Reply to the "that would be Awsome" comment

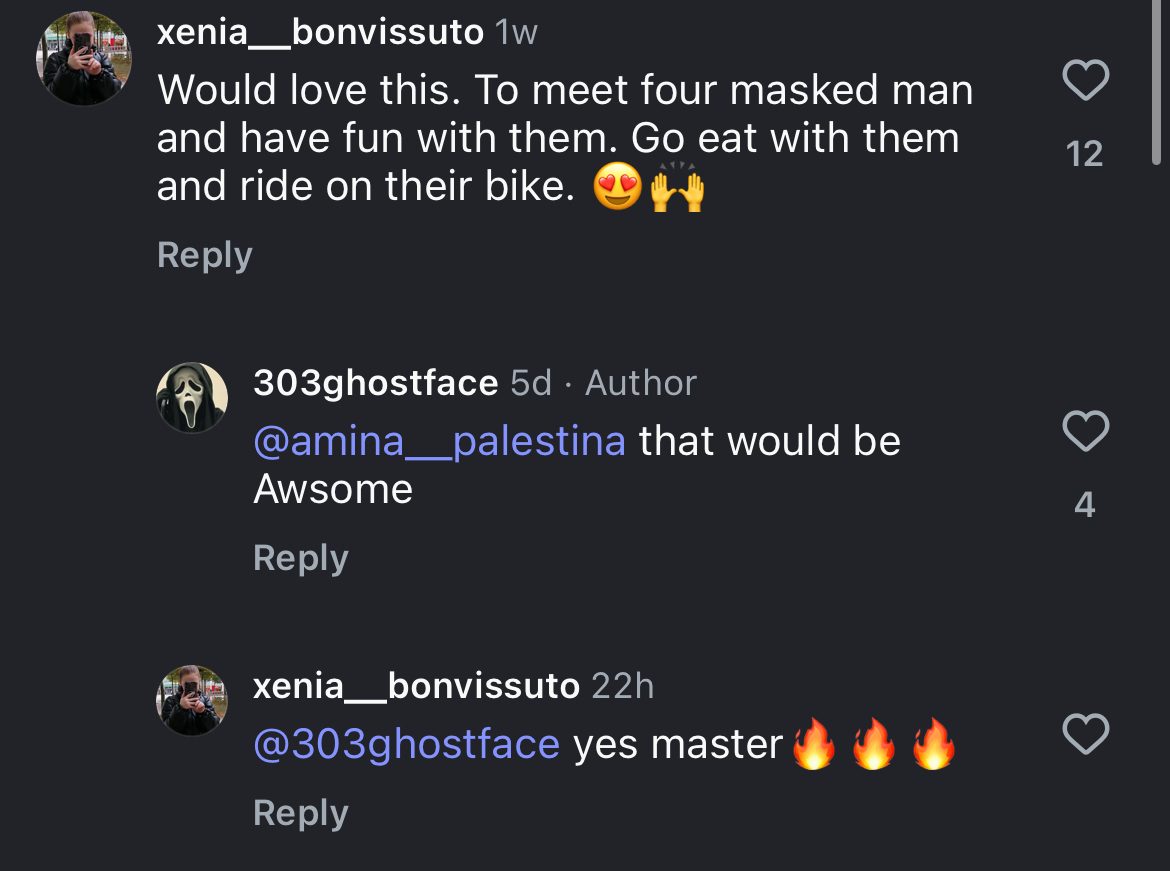(x=300, y=558)
